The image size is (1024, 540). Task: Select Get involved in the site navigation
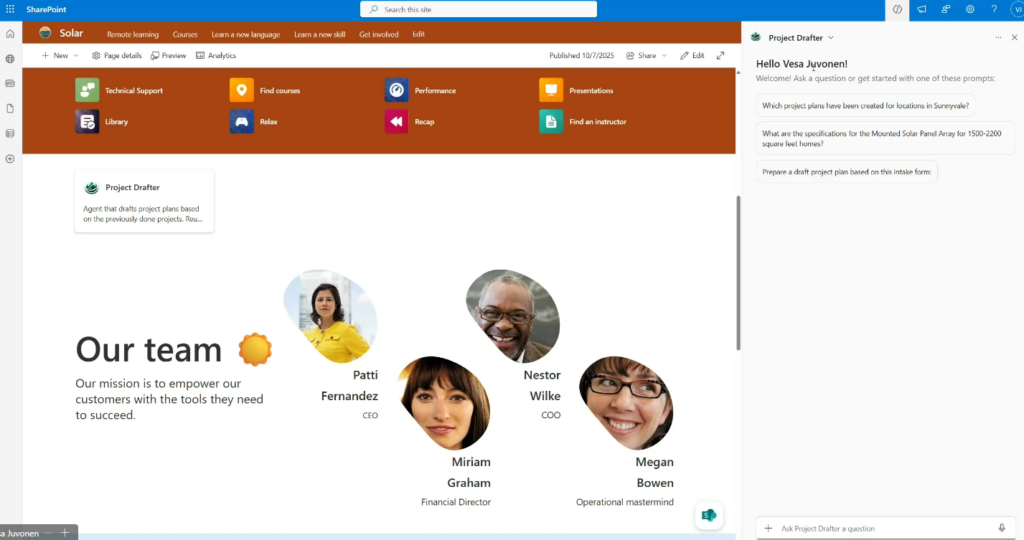coord(378,34)
